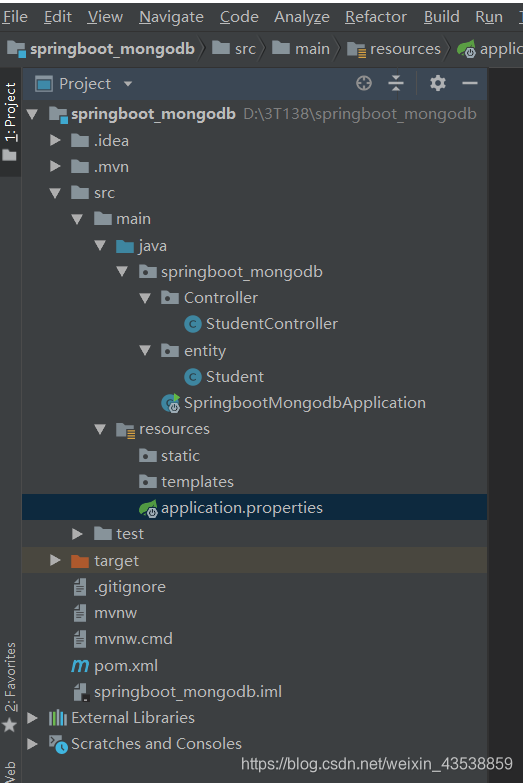Viewport: 523px width, 783px height.
Task: Click springboot_mongodb breadcrumb in navigation bar
Action: [x=100, y=49]
